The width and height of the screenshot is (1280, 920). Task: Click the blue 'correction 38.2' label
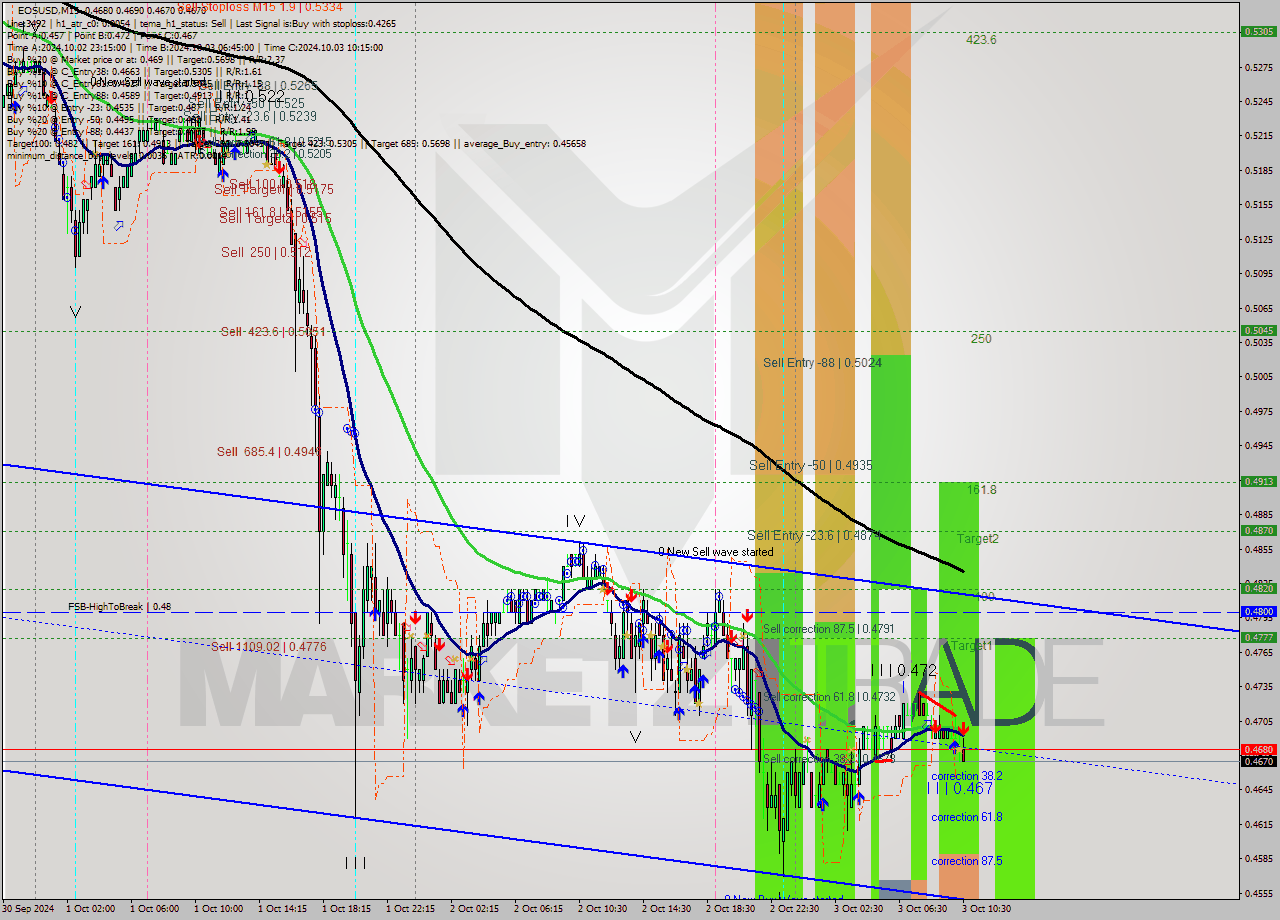[x=967, y=776]
